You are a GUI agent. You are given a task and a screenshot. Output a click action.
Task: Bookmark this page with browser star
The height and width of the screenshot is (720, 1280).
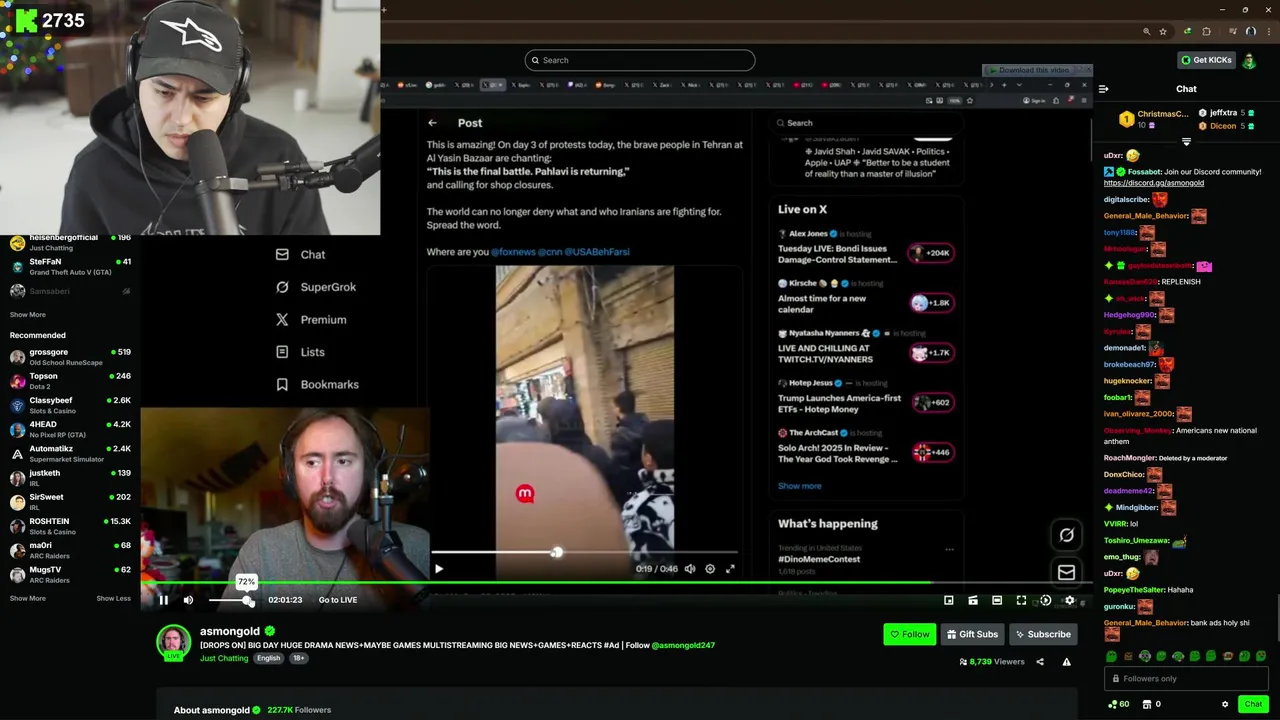click(x=1163, y=32)
